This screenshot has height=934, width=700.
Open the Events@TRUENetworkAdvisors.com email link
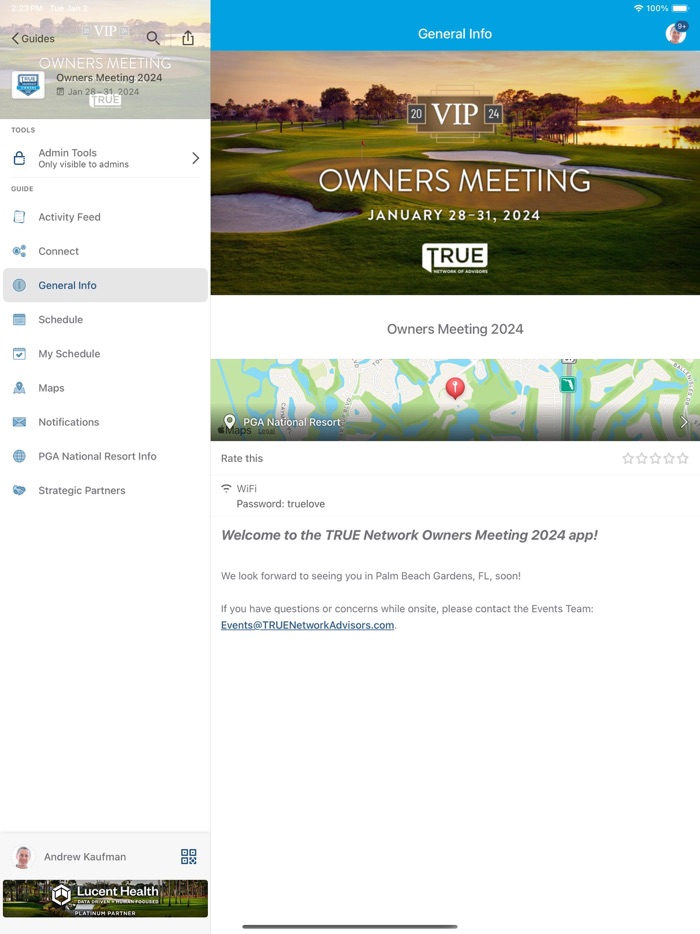(x=307, y=625)
